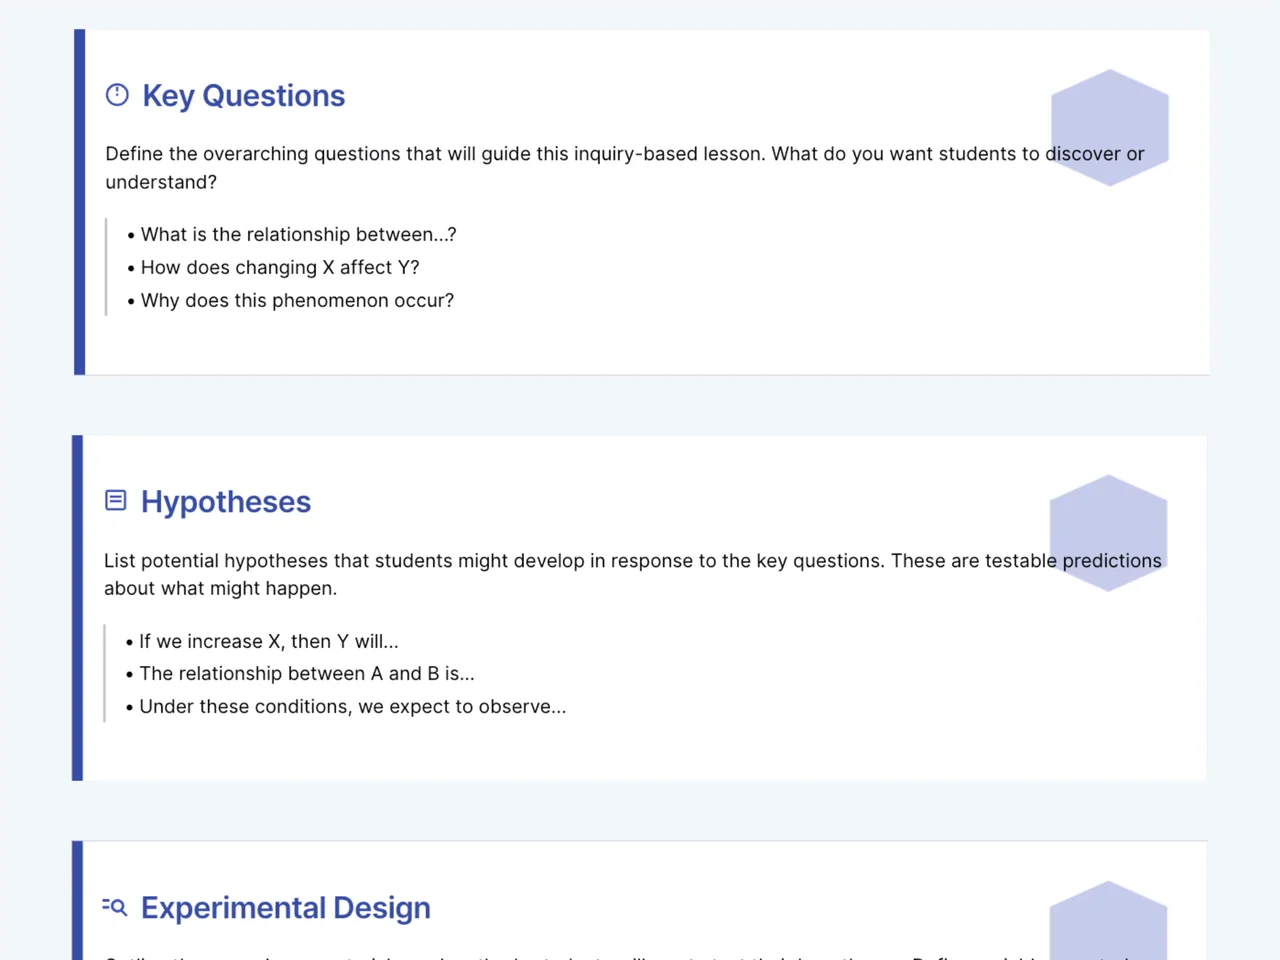
Task: Click the hexagon shape in Hypotheses card
Action: tap(1108, 533)
